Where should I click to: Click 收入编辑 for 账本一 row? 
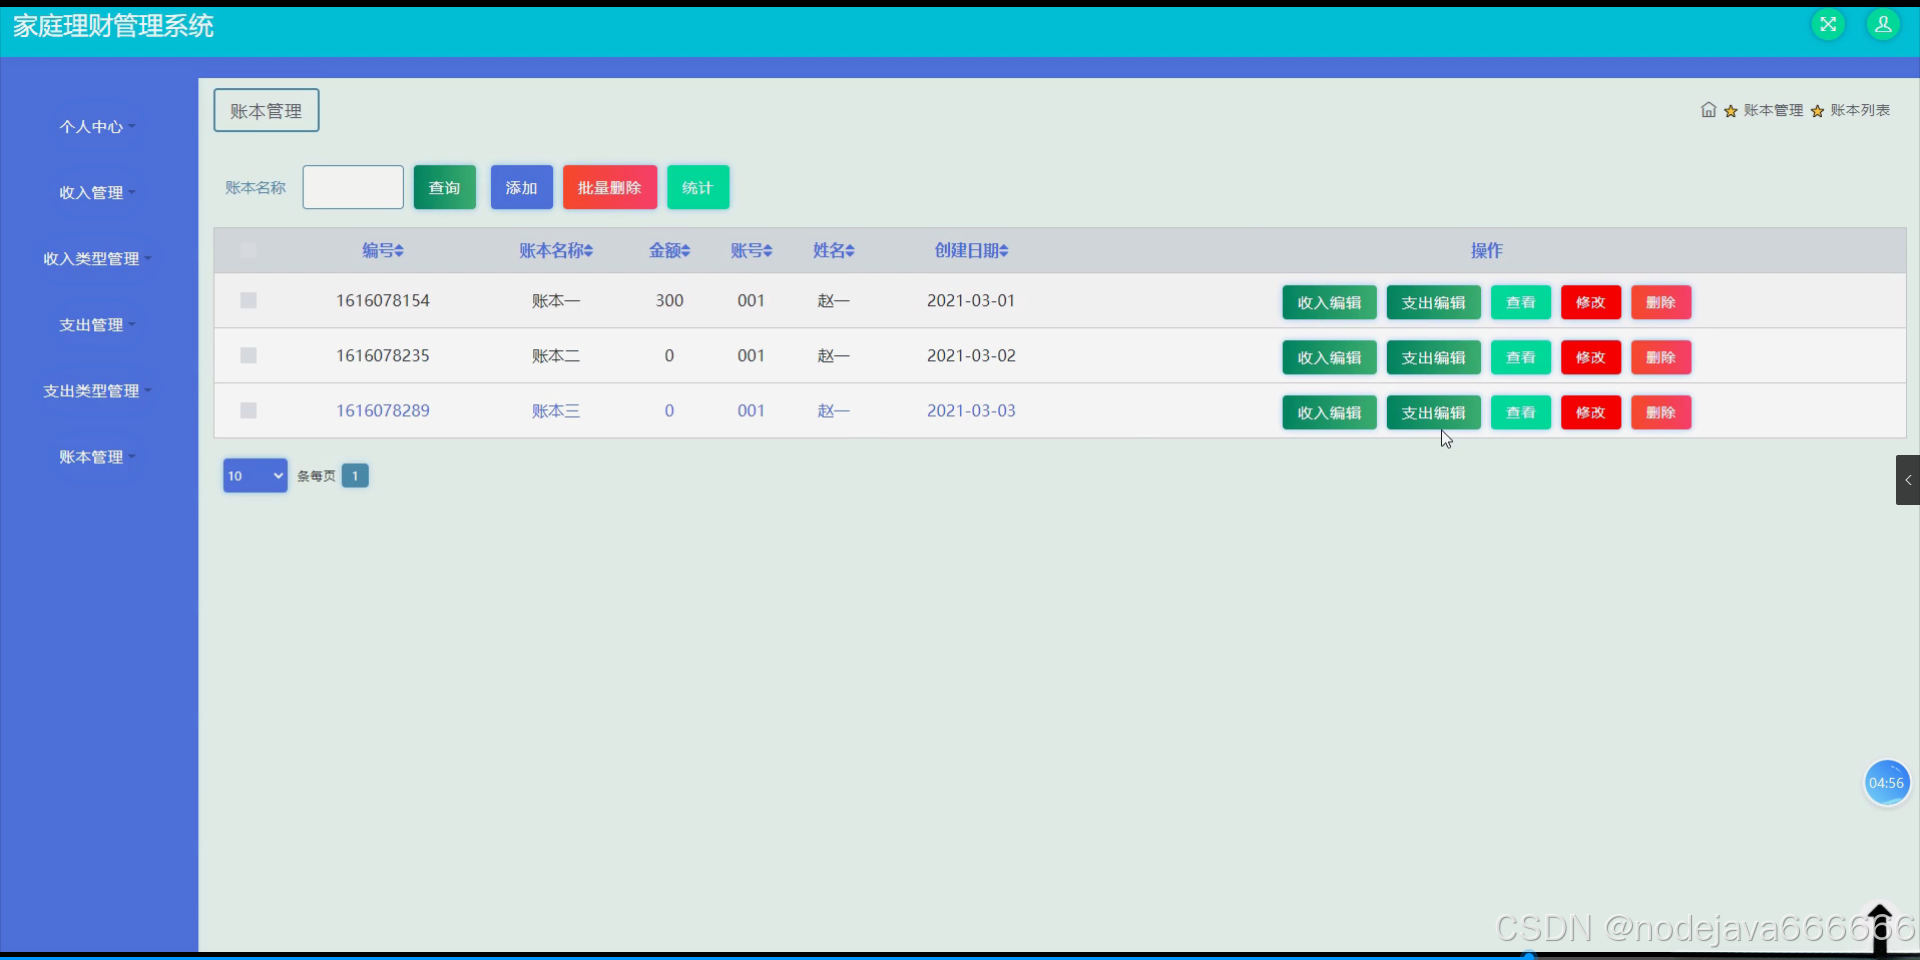[x=1329, y=302]
